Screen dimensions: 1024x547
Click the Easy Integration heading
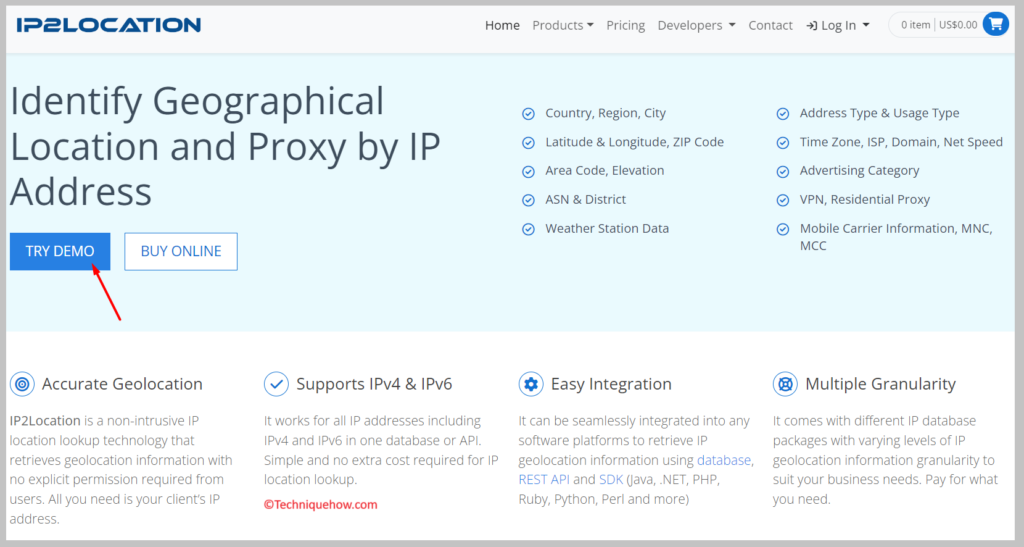[x=611, y=384]
